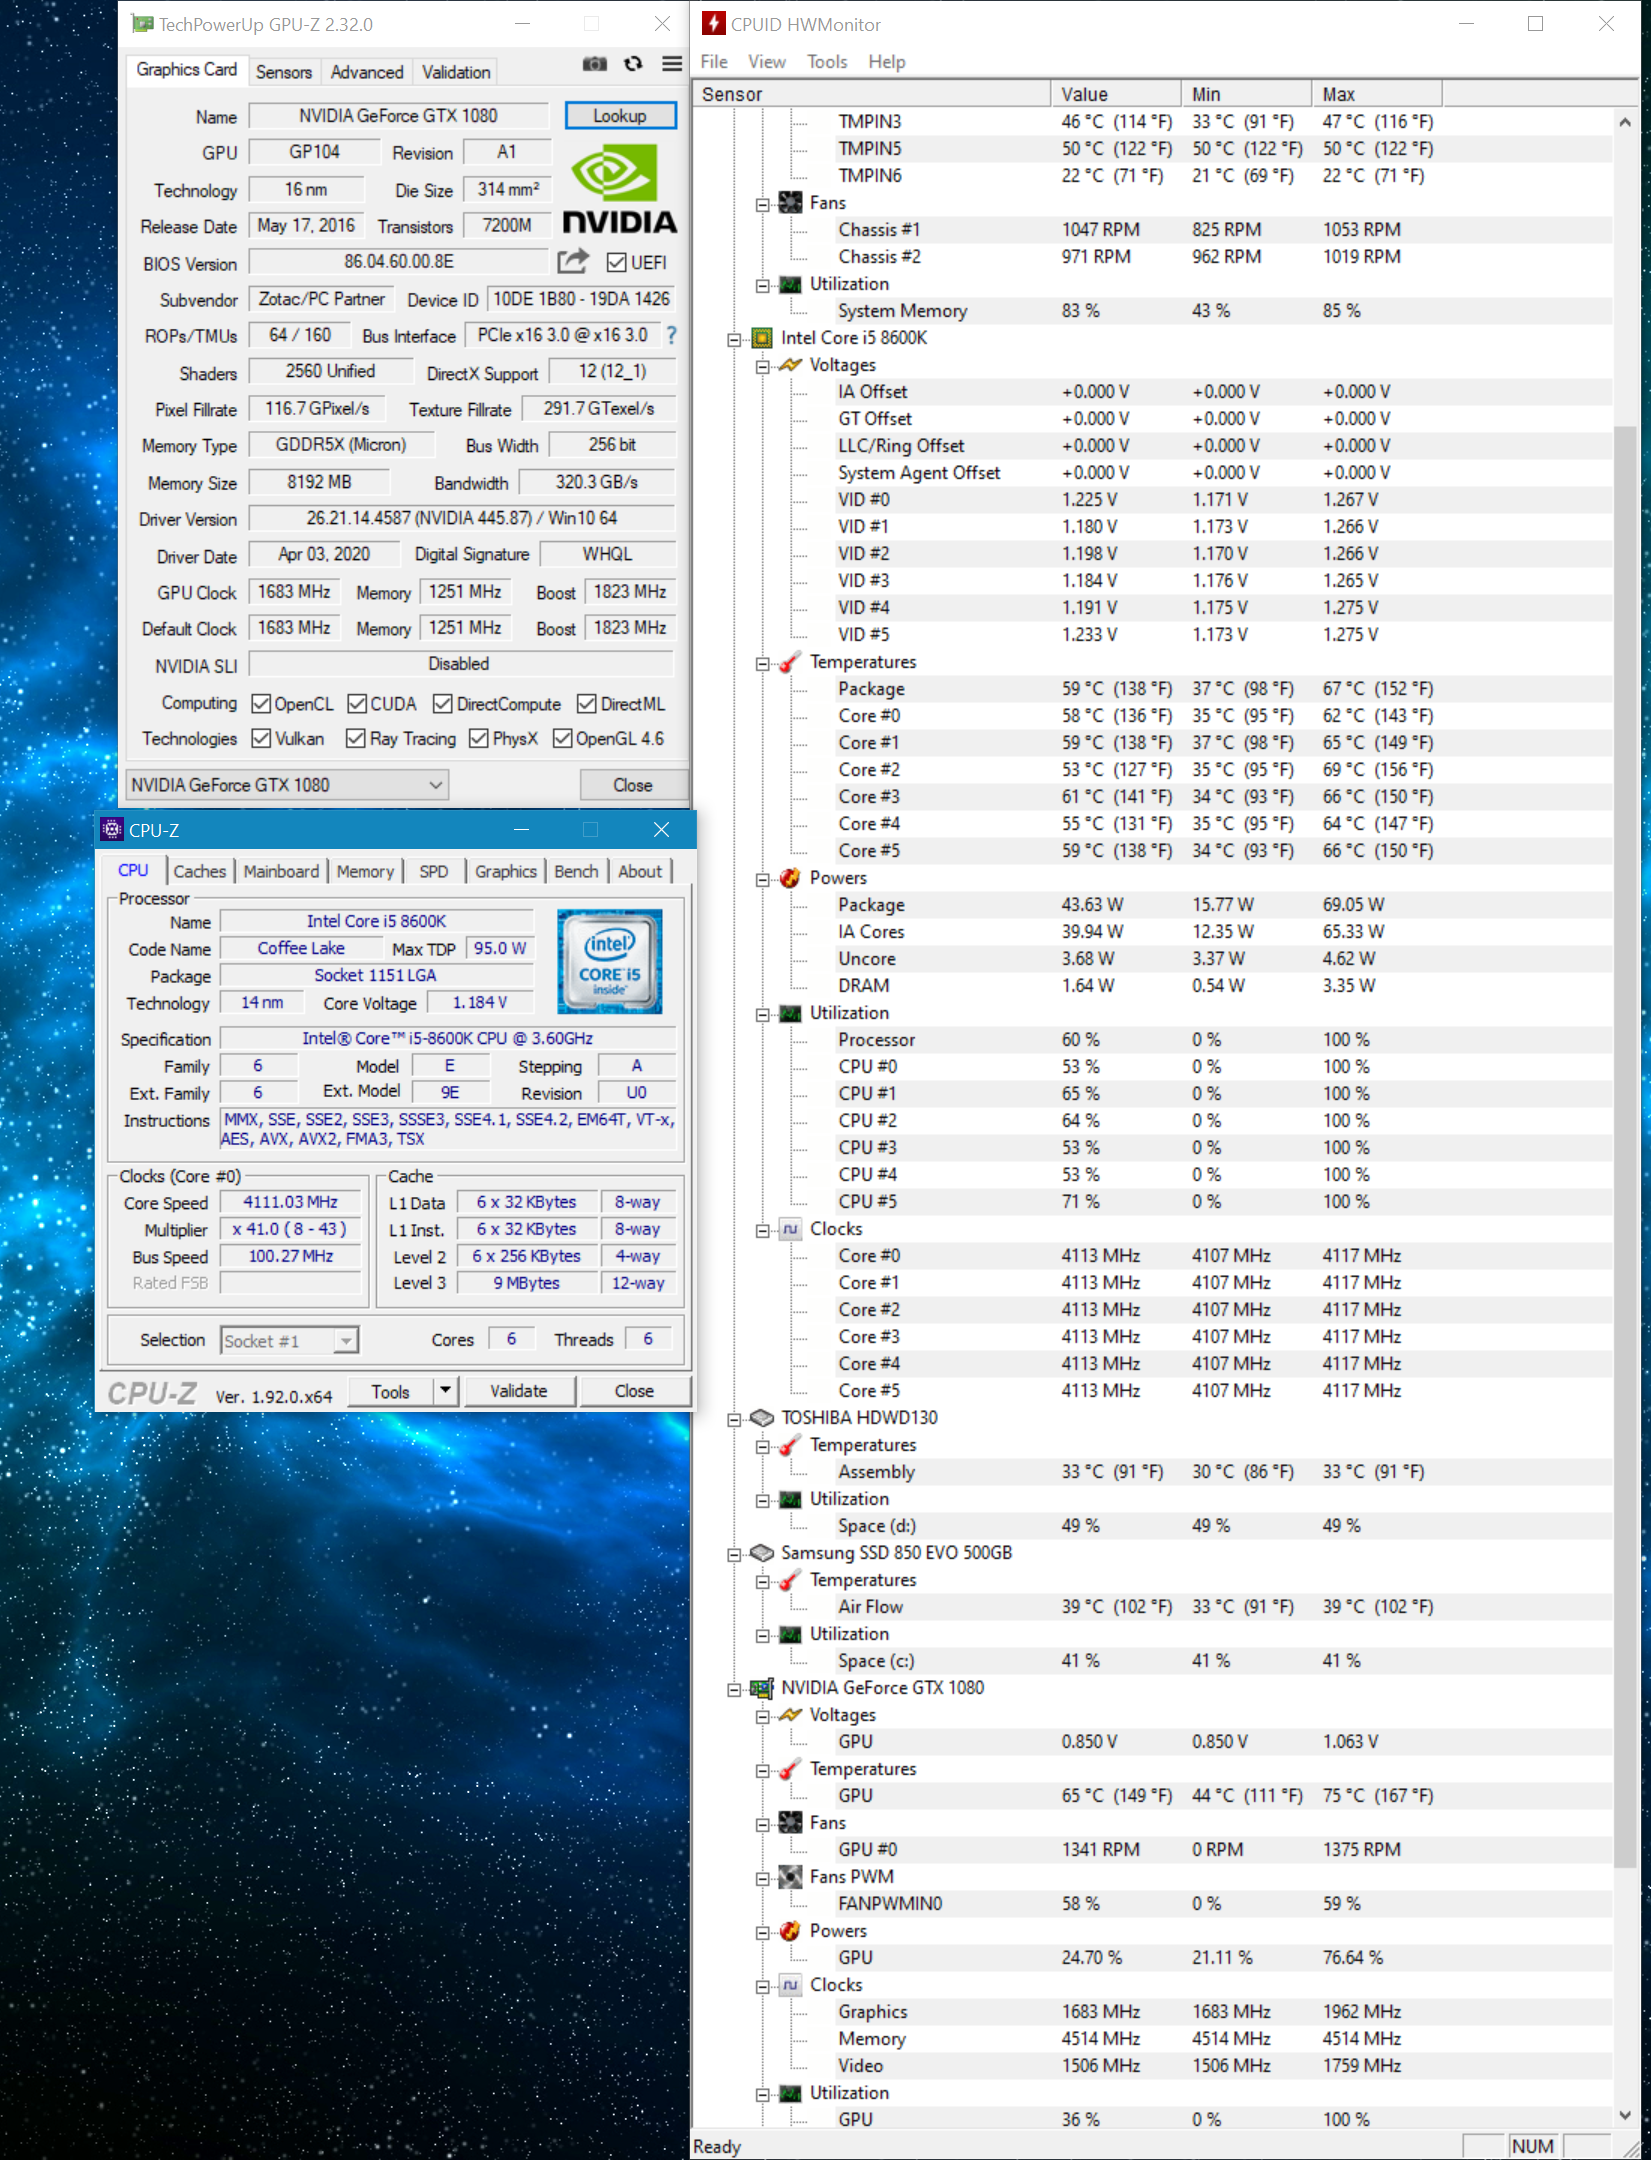Click the Tools button in CPU-Z
Viewport: 1651px width, 2160px height.
[391, 1391]
